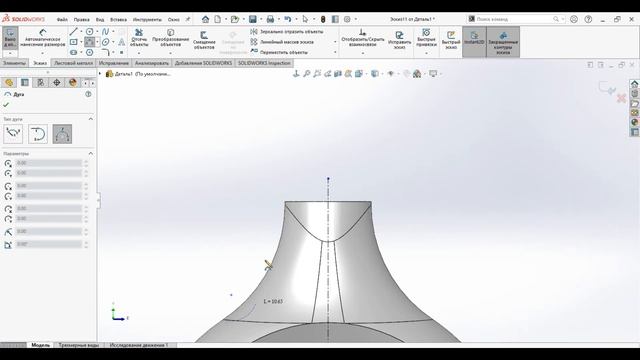Click the New document icon

[x=218, y=19]
